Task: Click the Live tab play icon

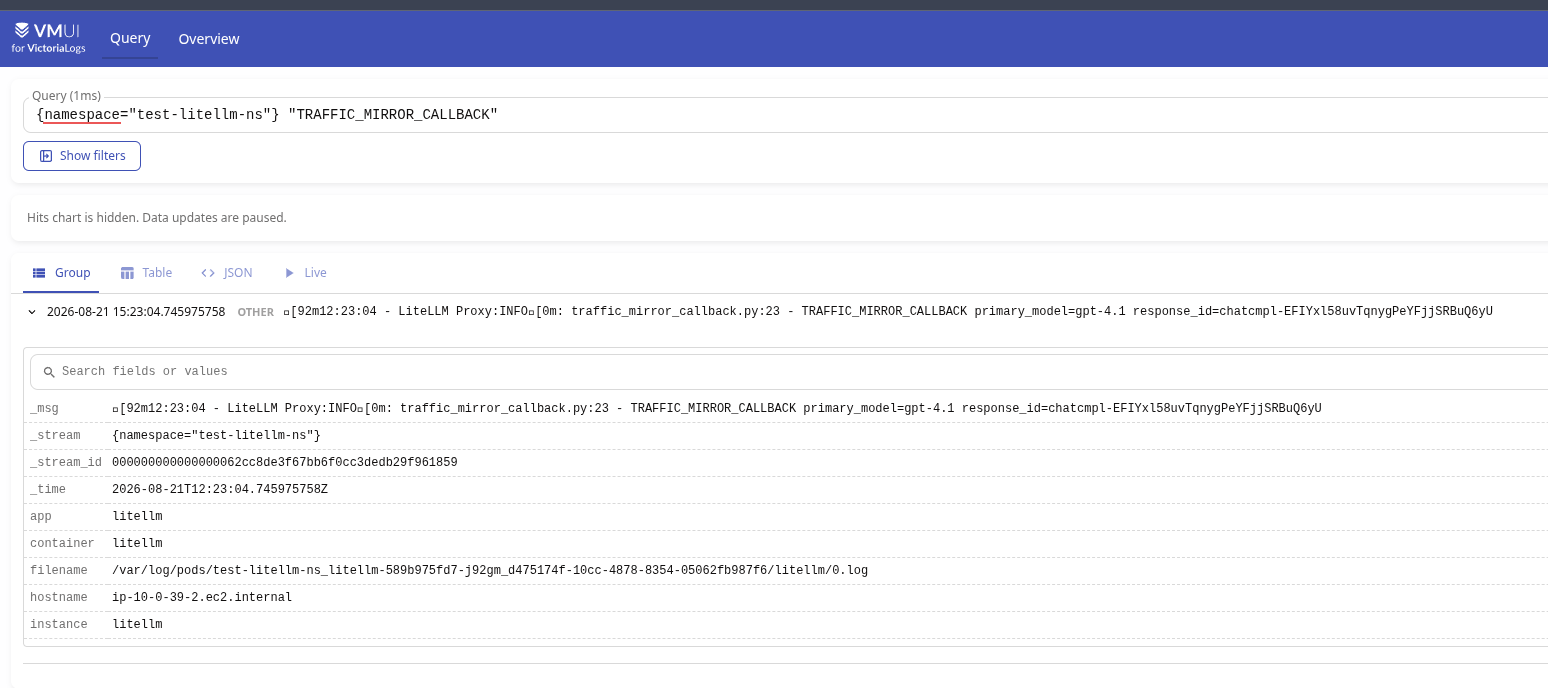Action: pos(290,273)
